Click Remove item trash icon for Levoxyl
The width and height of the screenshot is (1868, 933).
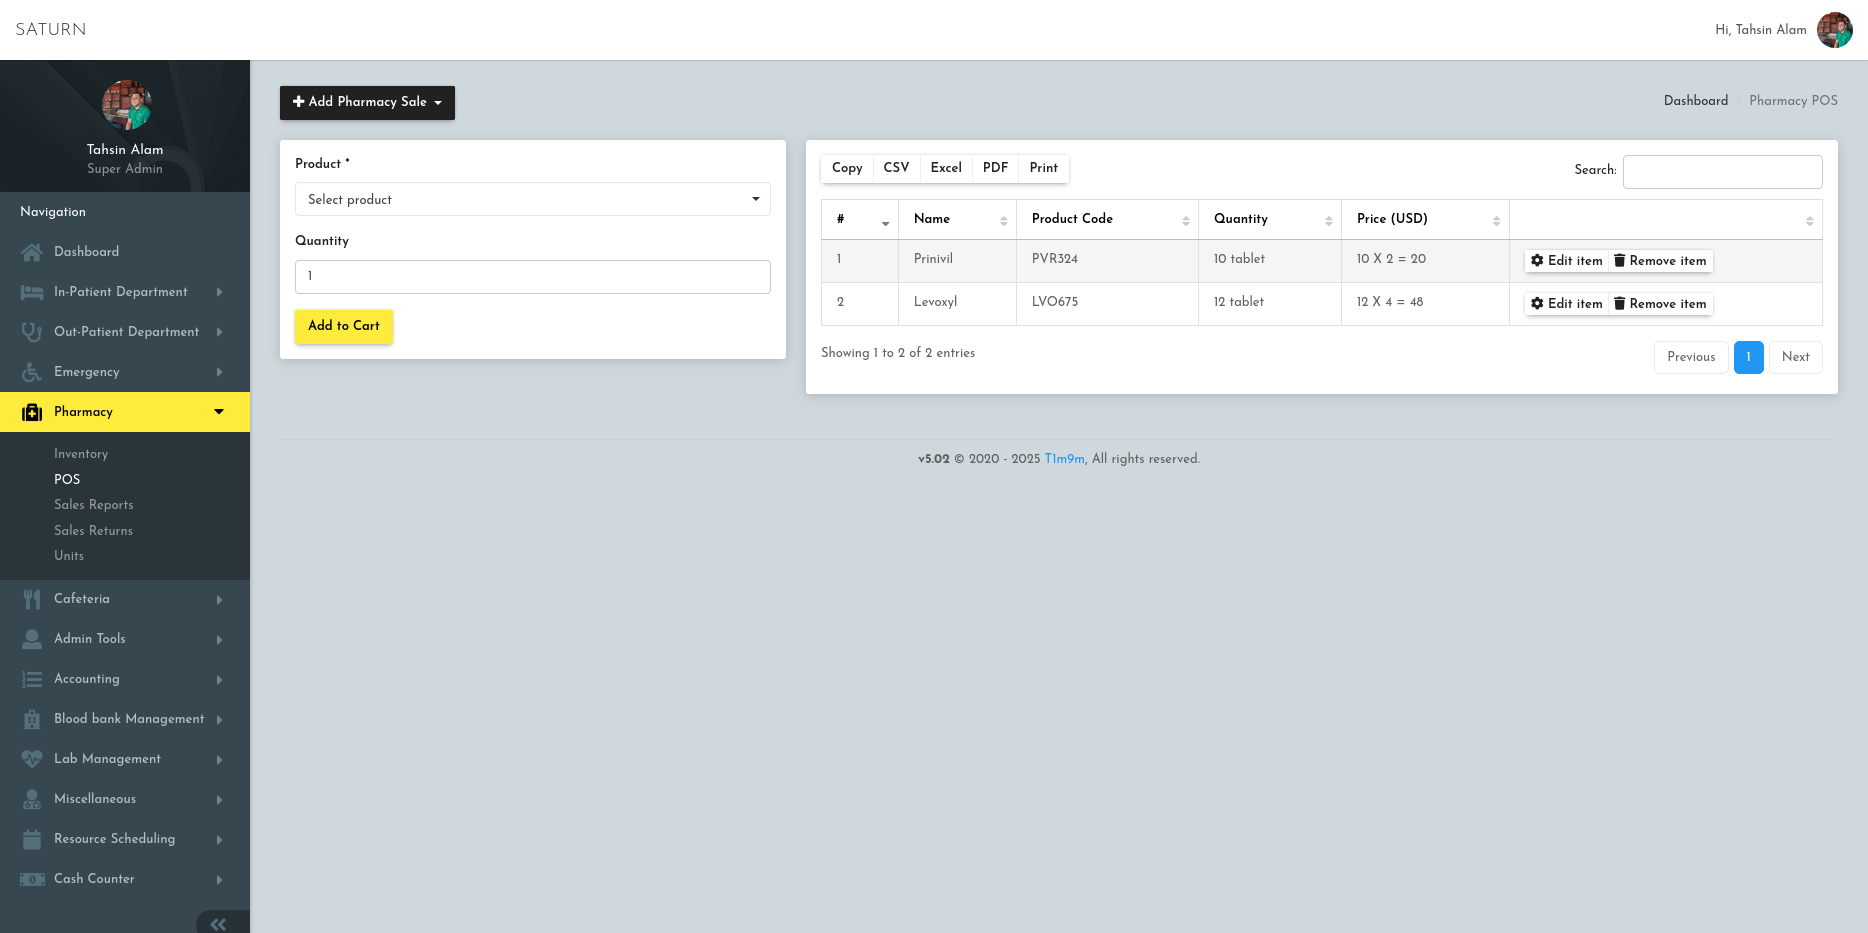click(1621, 303)
